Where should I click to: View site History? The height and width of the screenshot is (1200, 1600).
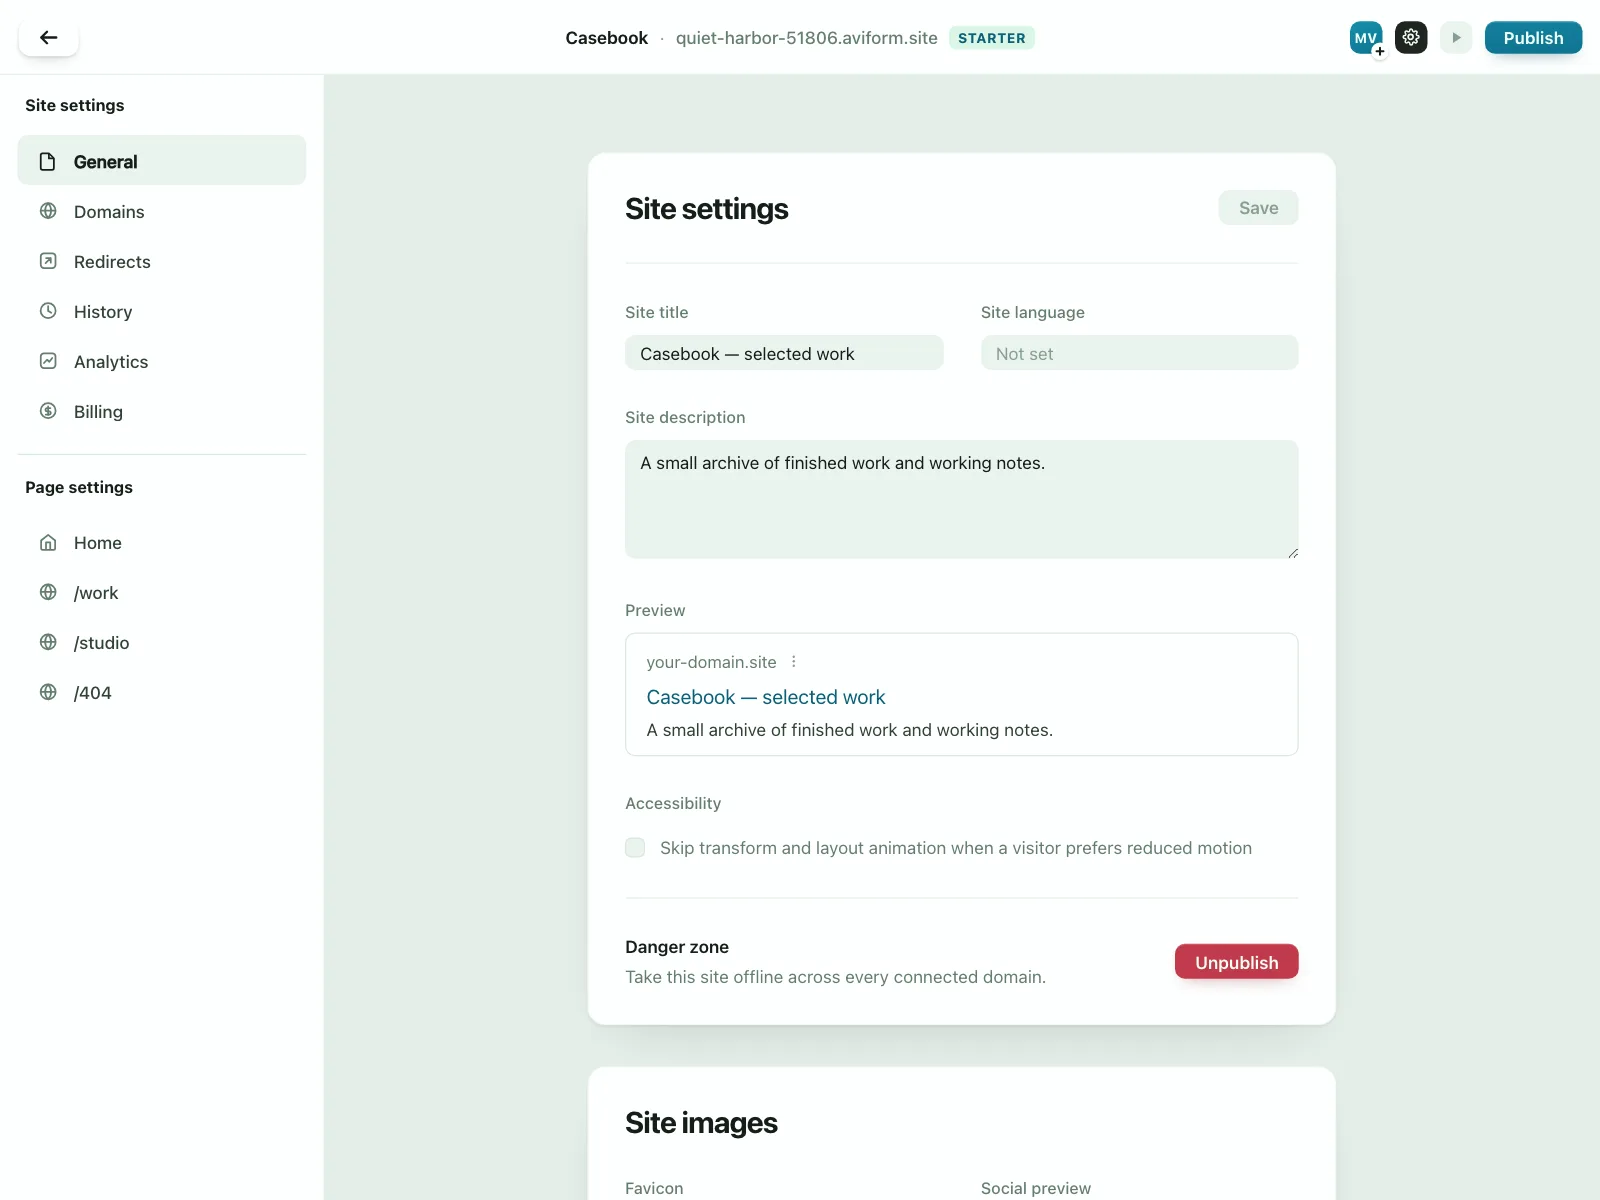tap(162, 311)
